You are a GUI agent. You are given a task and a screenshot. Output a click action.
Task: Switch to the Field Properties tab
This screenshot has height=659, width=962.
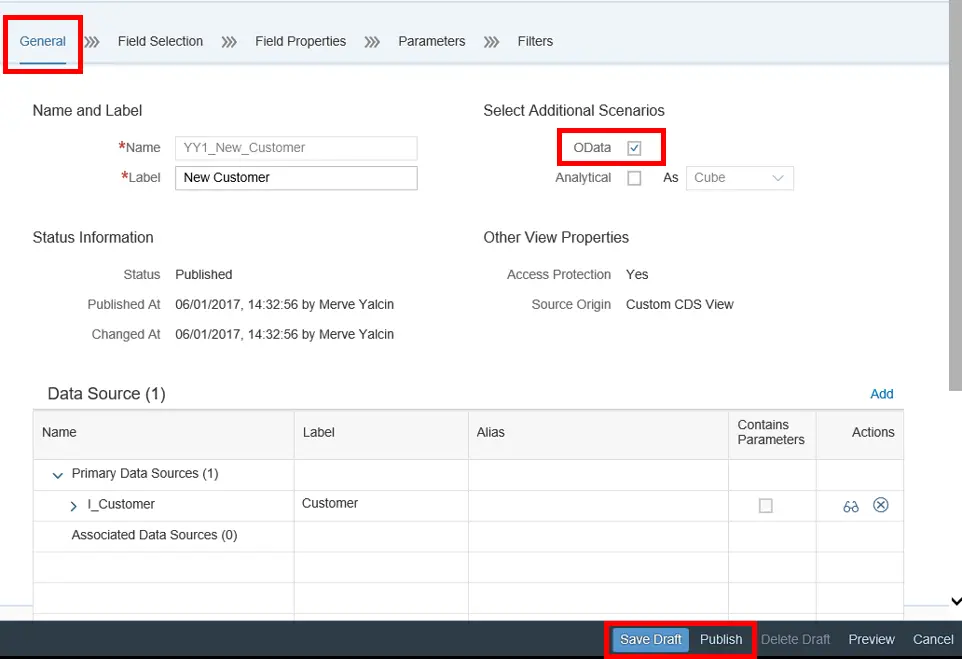[301, 41]
